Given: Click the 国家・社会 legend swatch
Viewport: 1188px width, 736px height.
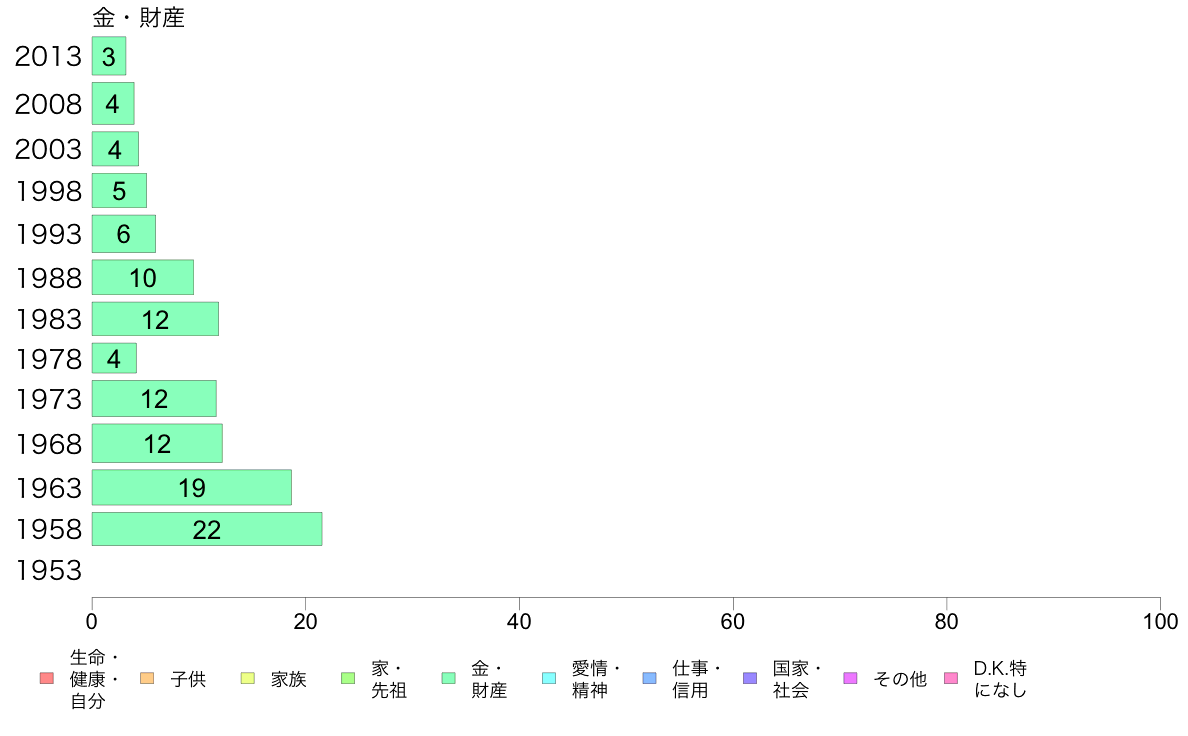Looking at the screenshot, I should (x=750, y=678).
